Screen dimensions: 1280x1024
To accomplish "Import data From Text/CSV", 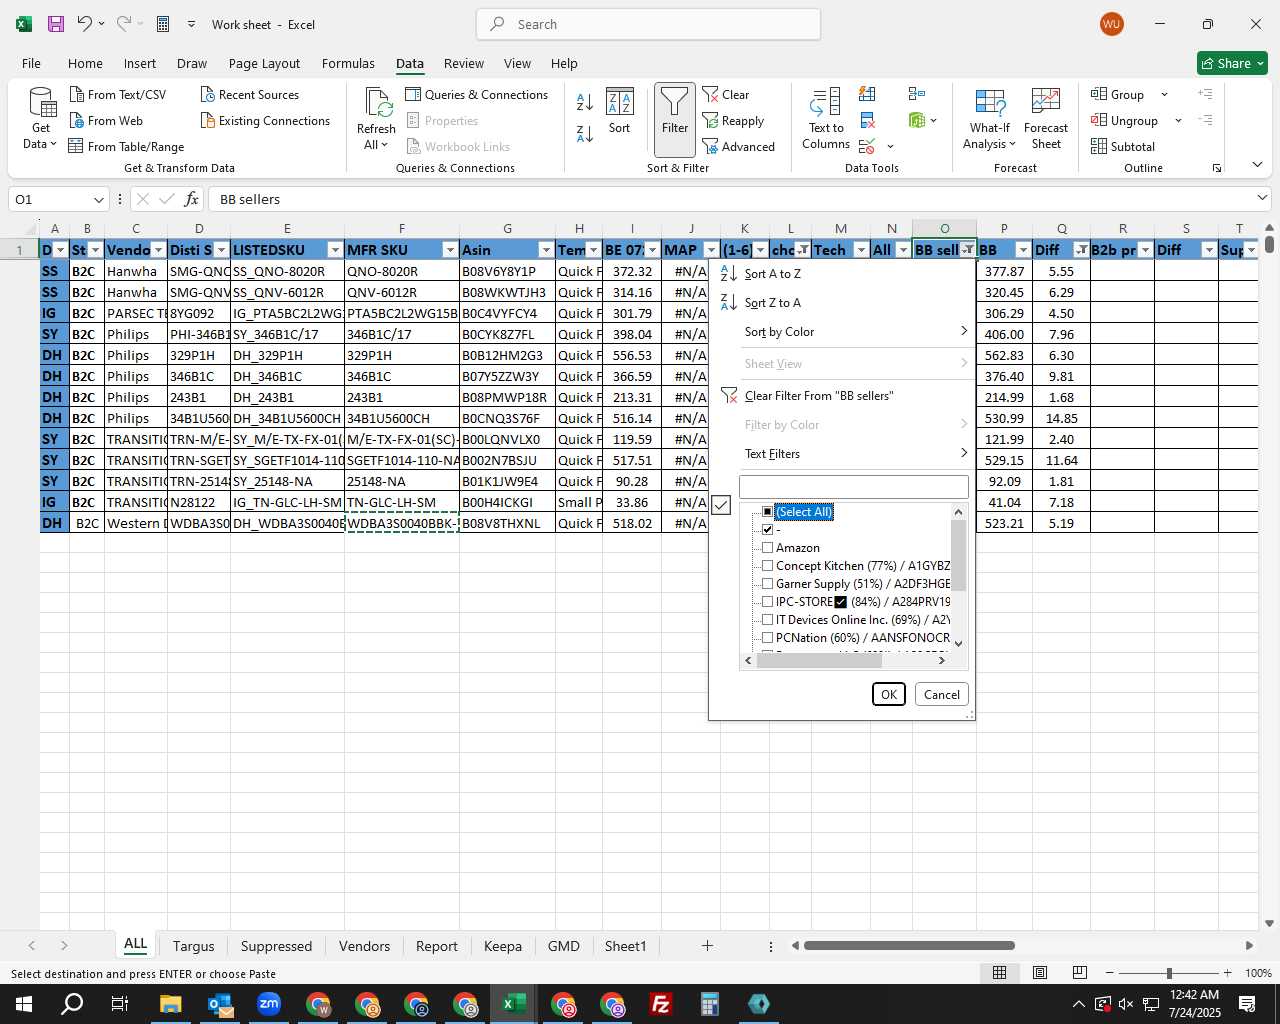I will click(x=118, y=94).
